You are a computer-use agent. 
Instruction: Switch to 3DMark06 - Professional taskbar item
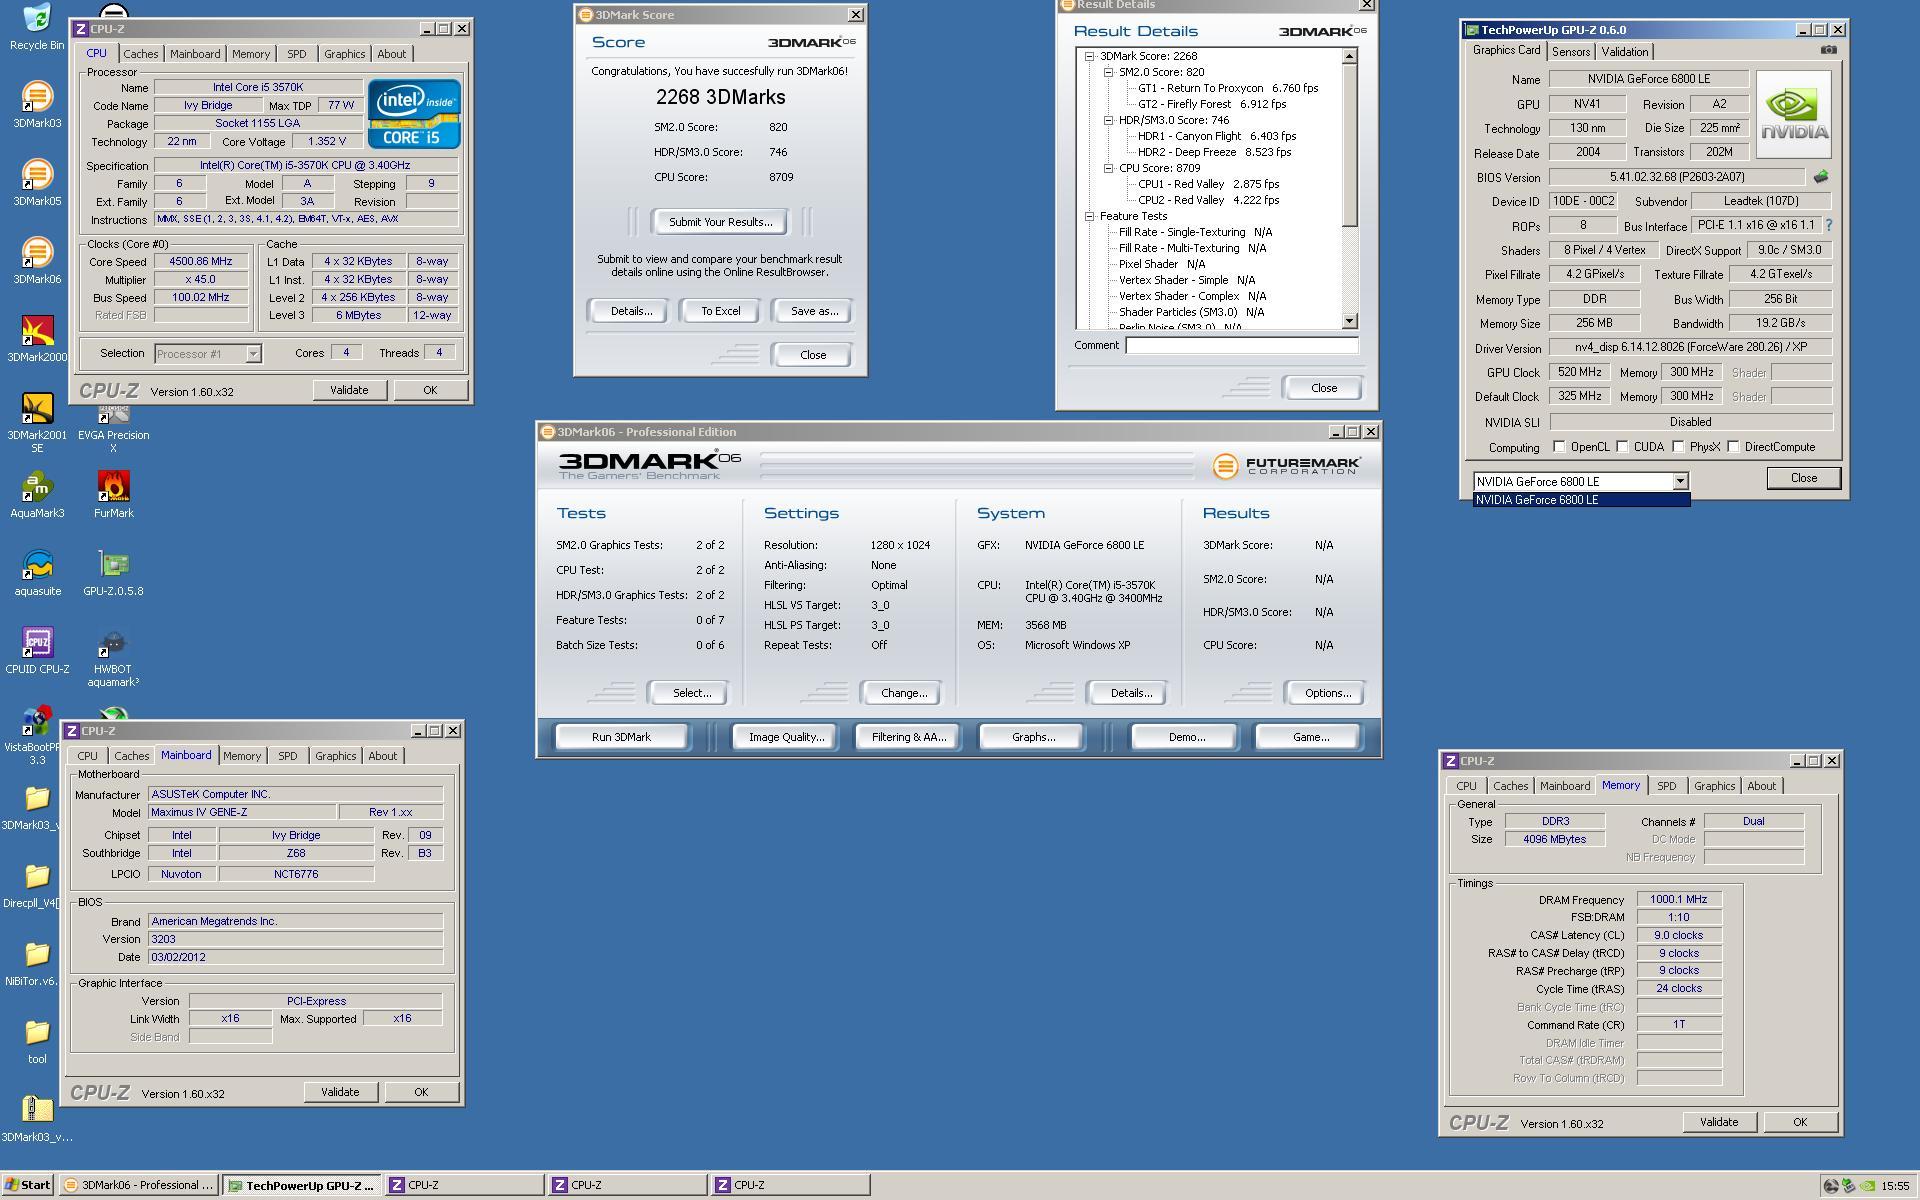click(138, 1185)
